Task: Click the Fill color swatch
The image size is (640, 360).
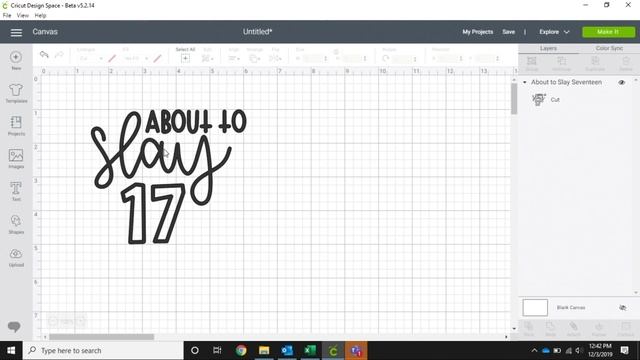Action: click(x=158, y=59)
